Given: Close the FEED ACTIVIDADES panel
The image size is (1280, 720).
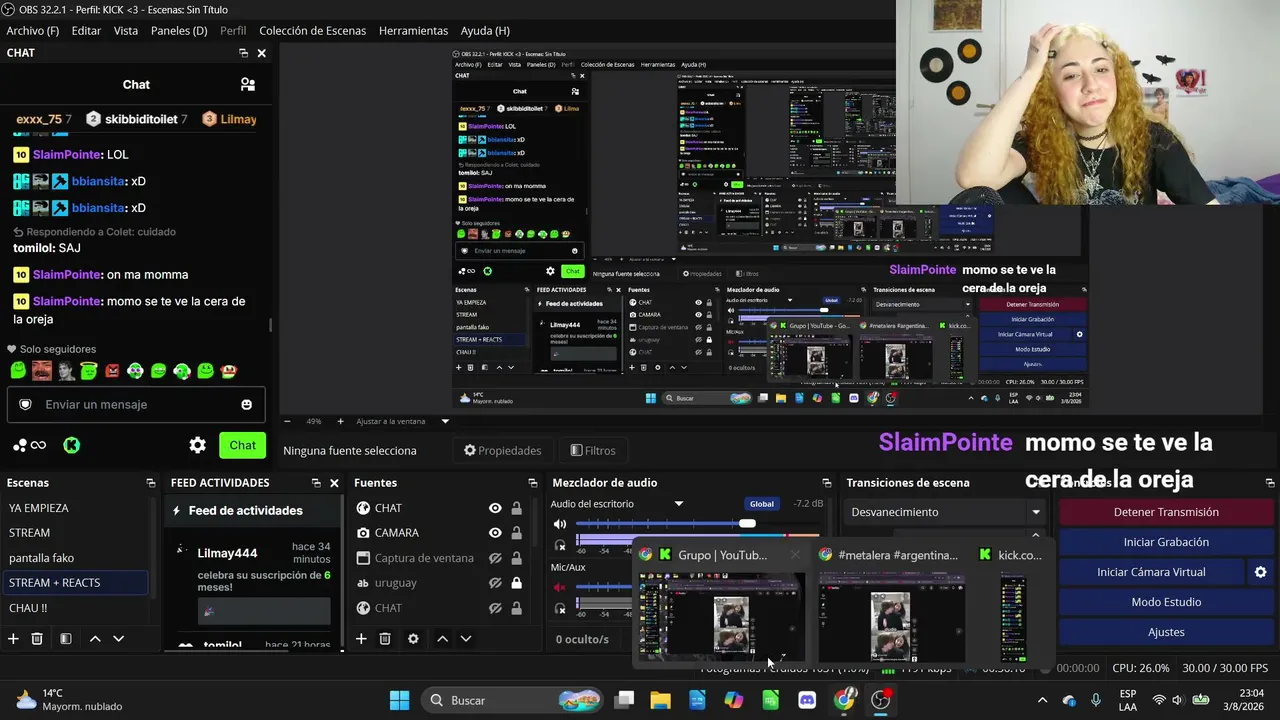Looking at the screenshot, I should pos(334,483).
